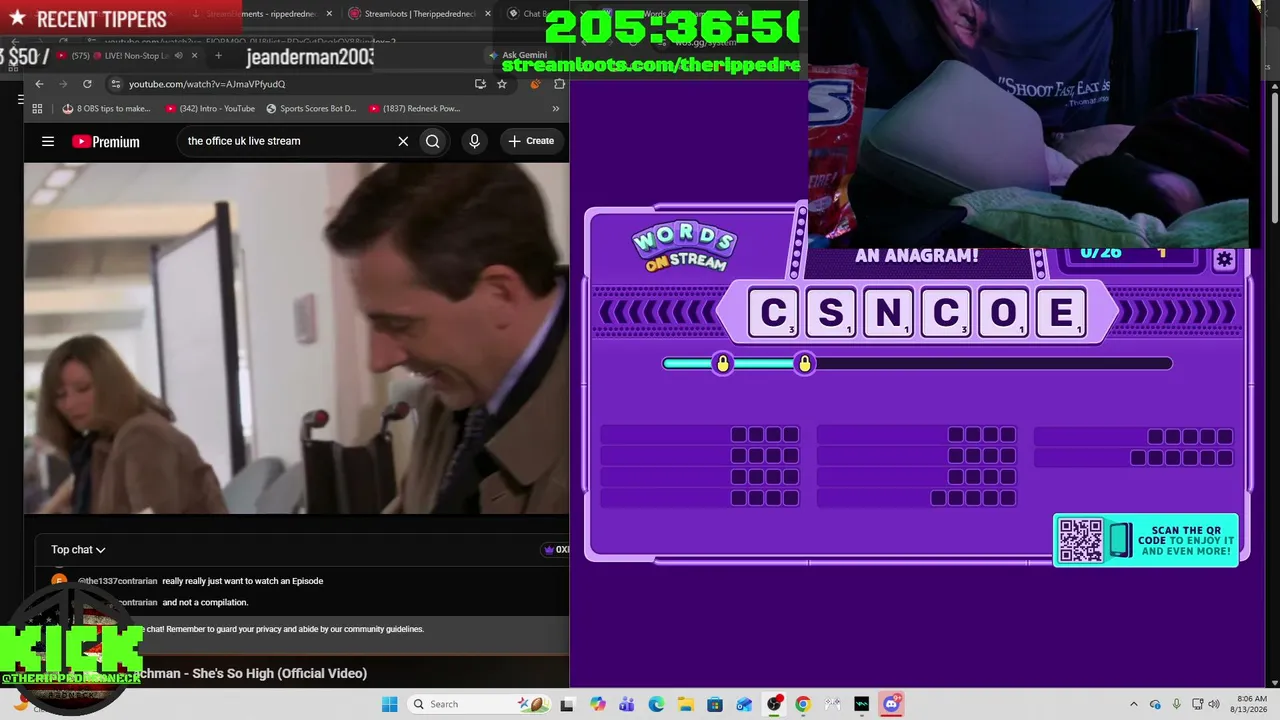1280x720 pixels.
Task: Open Microsoft Edge from the taskbar
Action: (x=656, y=704)
